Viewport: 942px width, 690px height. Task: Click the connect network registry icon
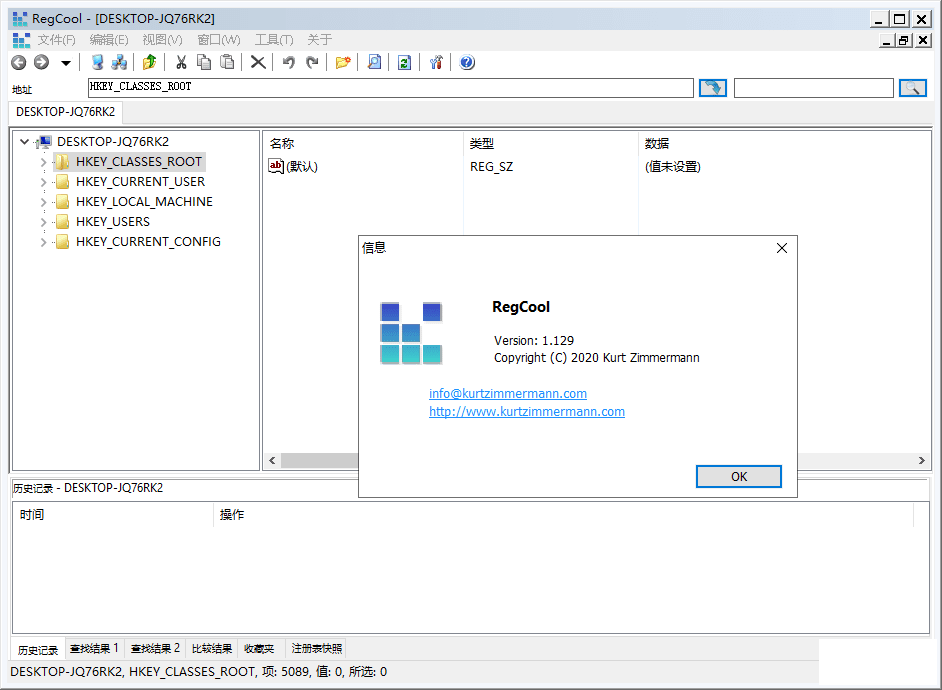[x=120, y=62]
